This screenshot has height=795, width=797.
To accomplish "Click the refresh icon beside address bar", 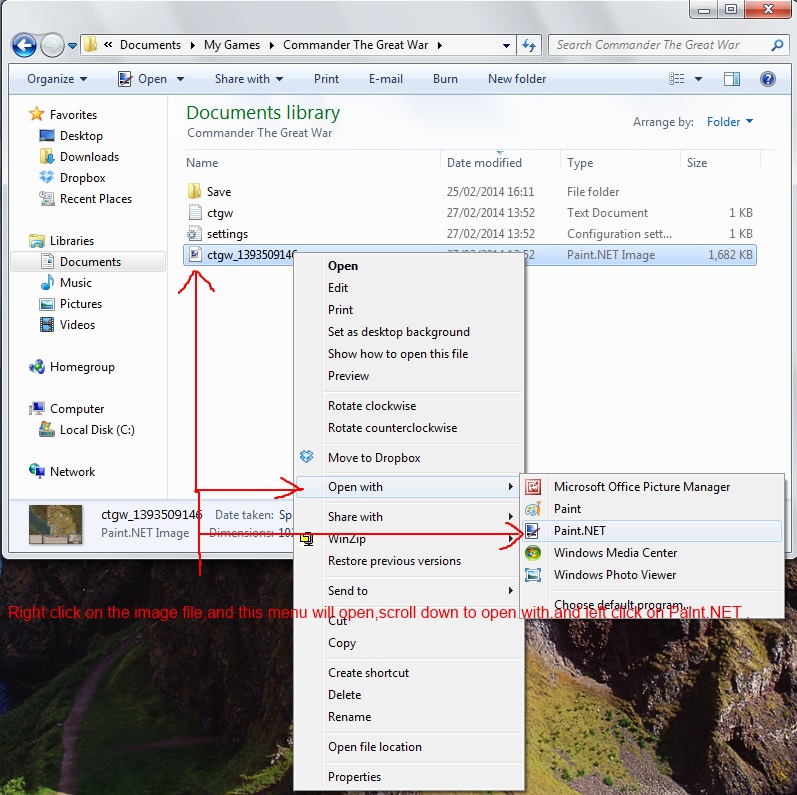I will 529,45.
